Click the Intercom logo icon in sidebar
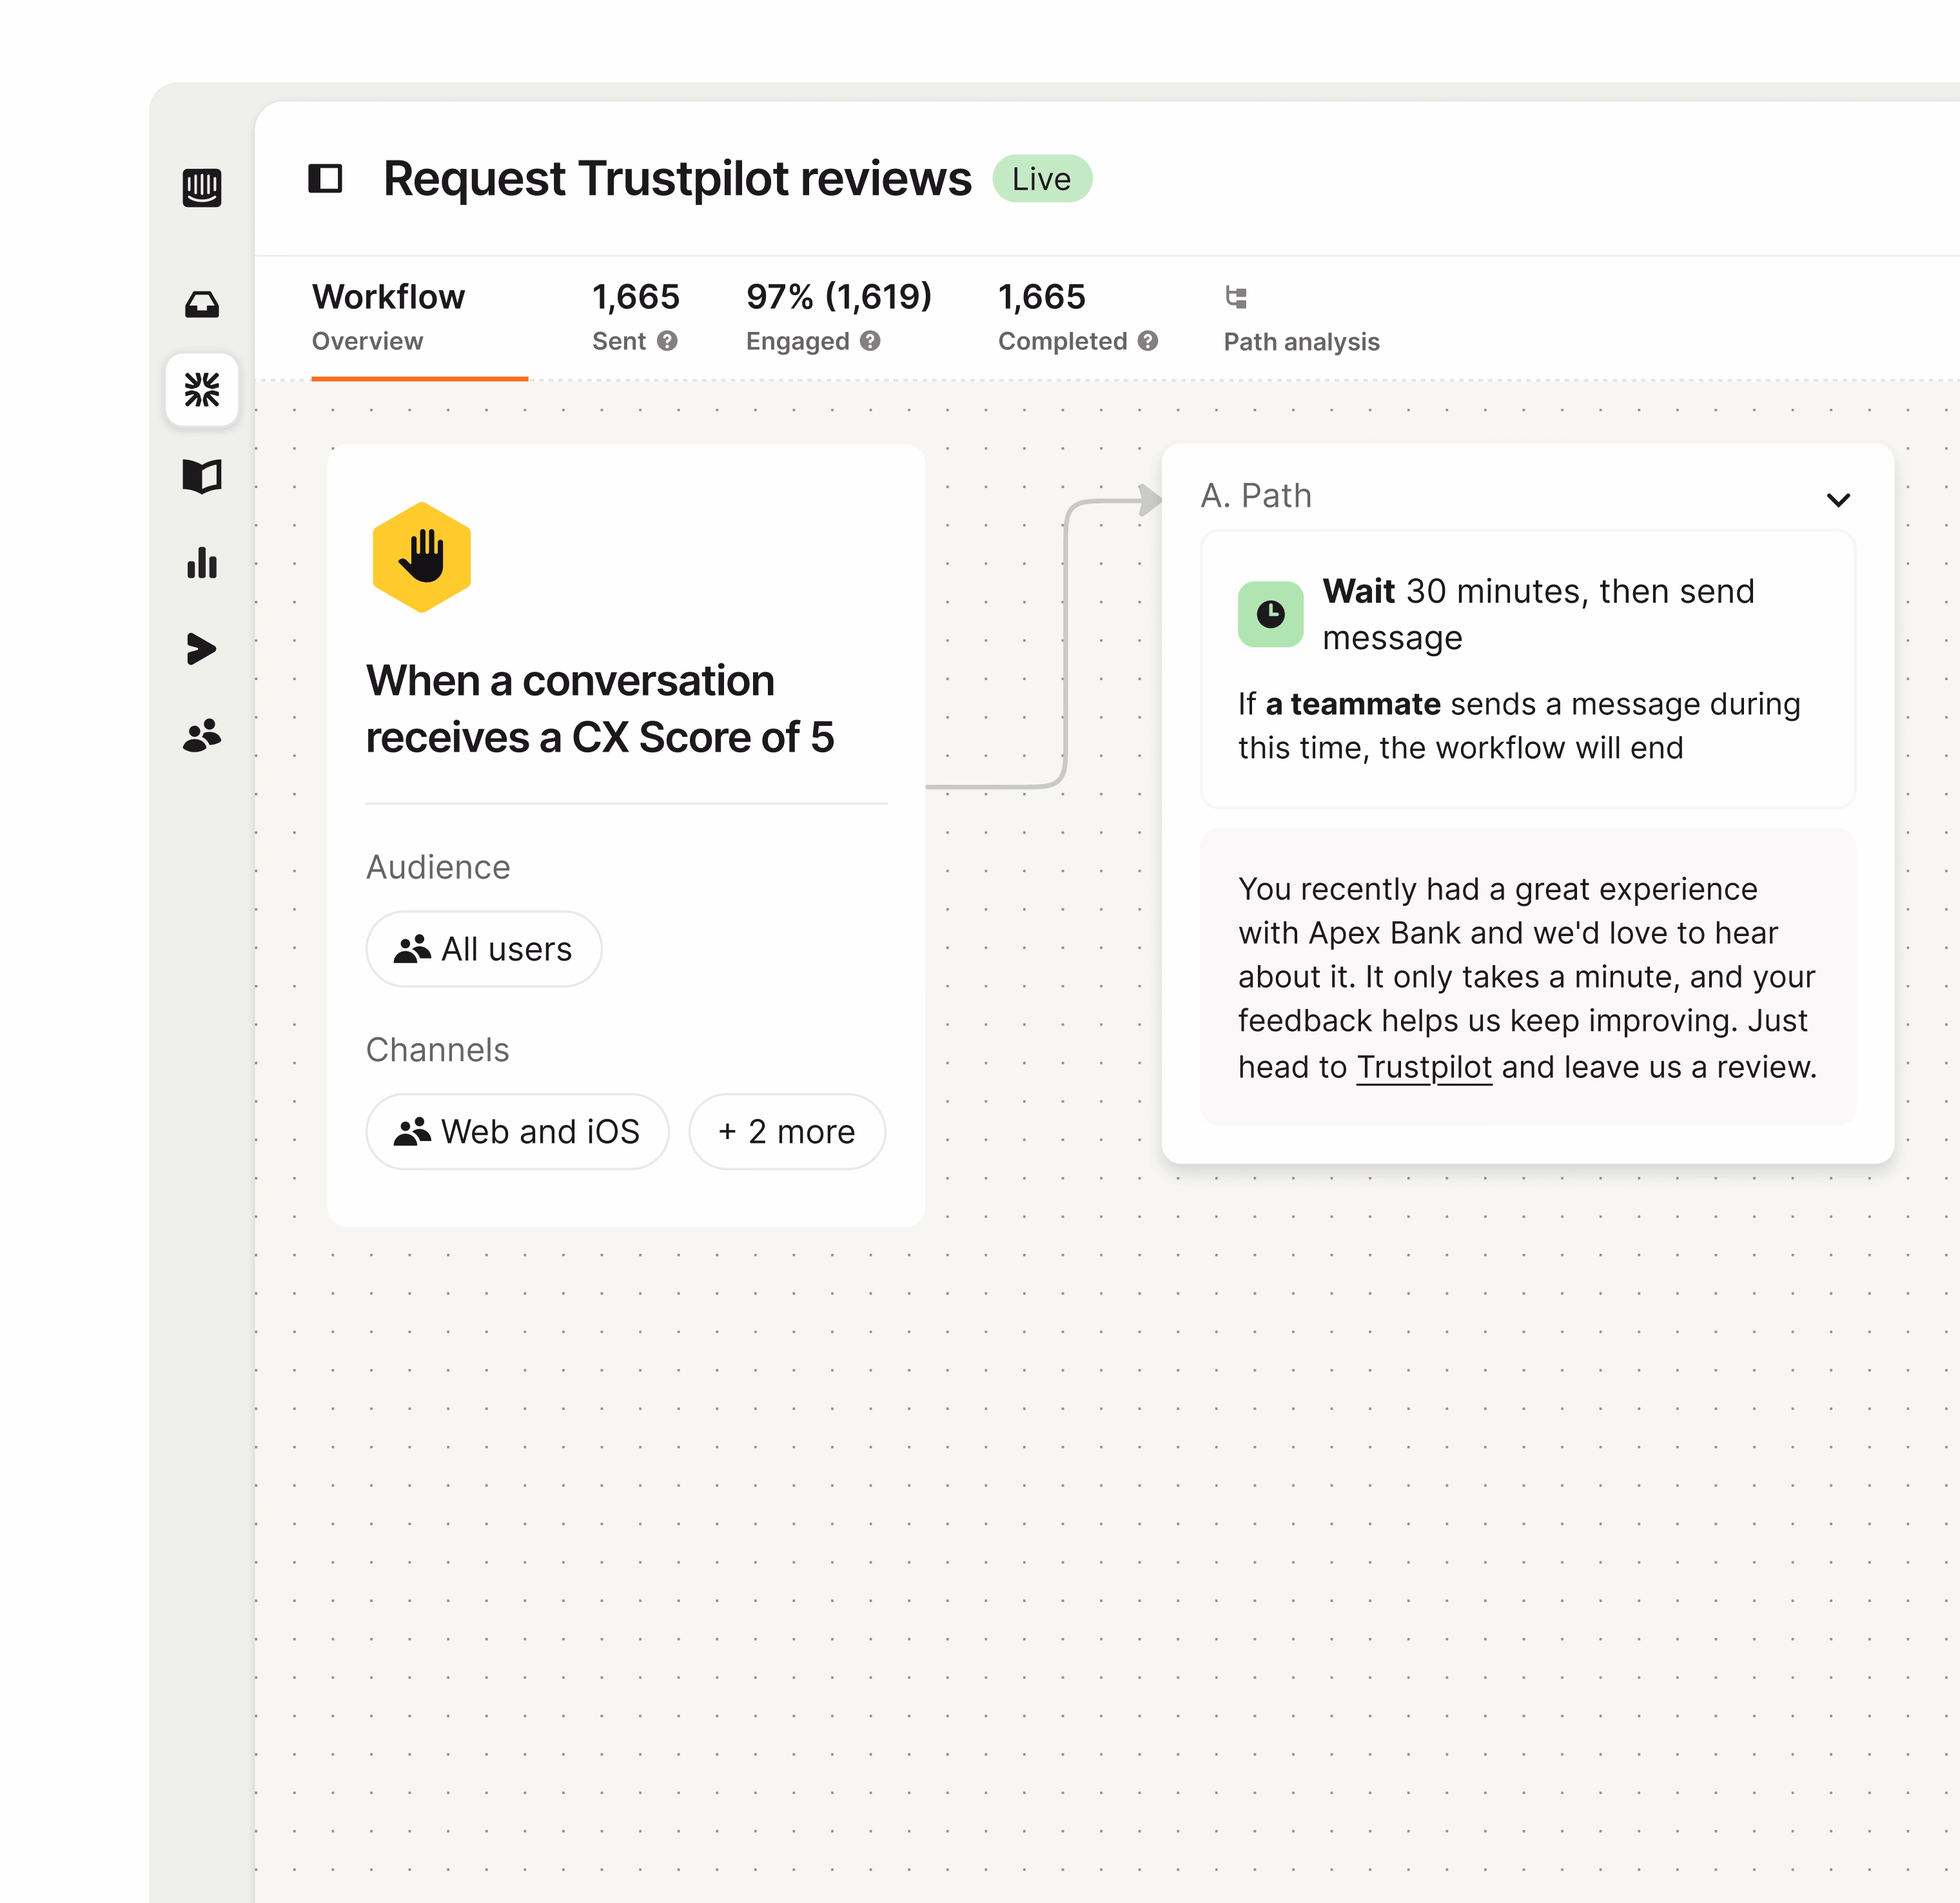Viewport: 1960px width, 1903px height. coord(202,187)
